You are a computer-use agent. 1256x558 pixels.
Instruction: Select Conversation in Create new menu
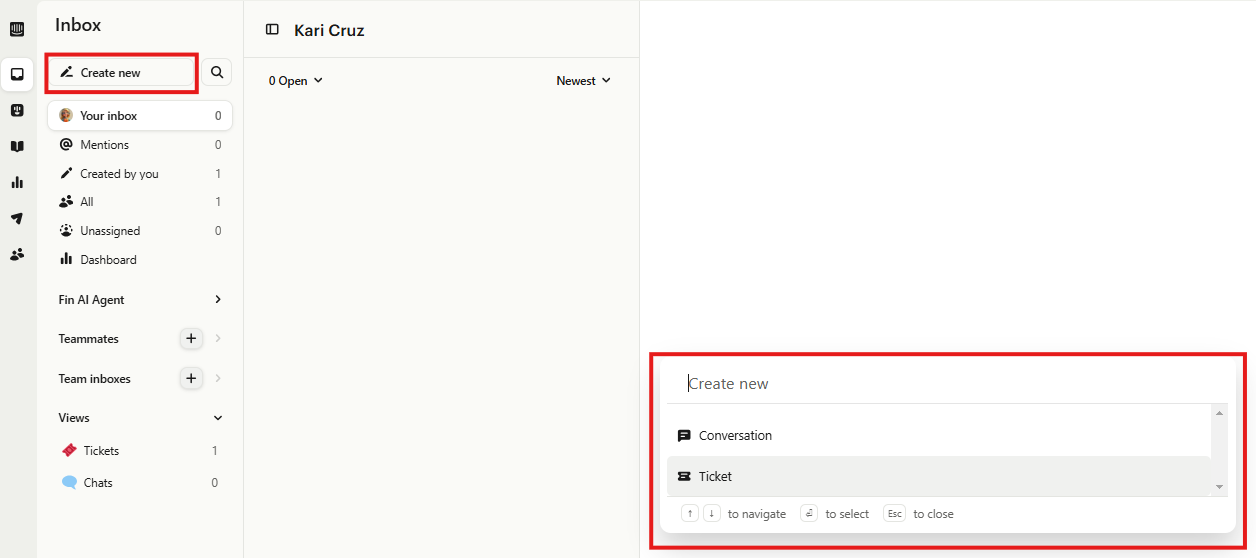pyautogui.click(x=735, y=436)
